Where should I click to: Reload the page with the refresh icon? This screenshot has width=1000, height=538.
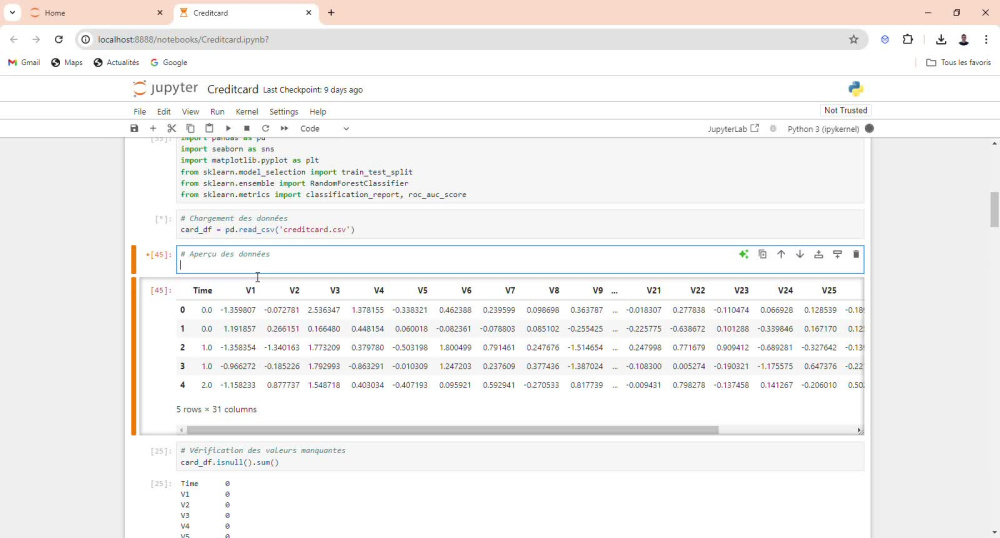59,40
